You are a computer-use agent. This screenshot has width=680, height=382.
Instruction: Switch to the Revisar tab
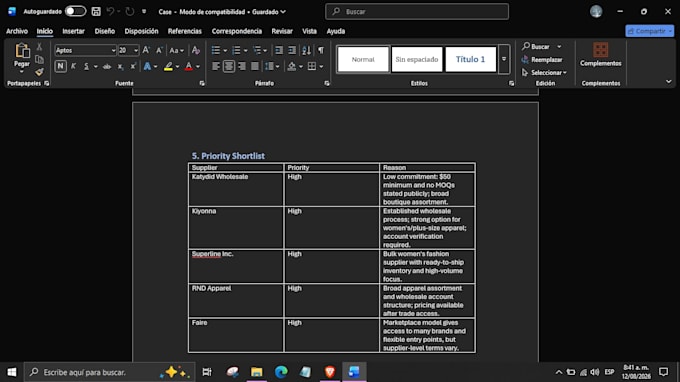point(282,31)
